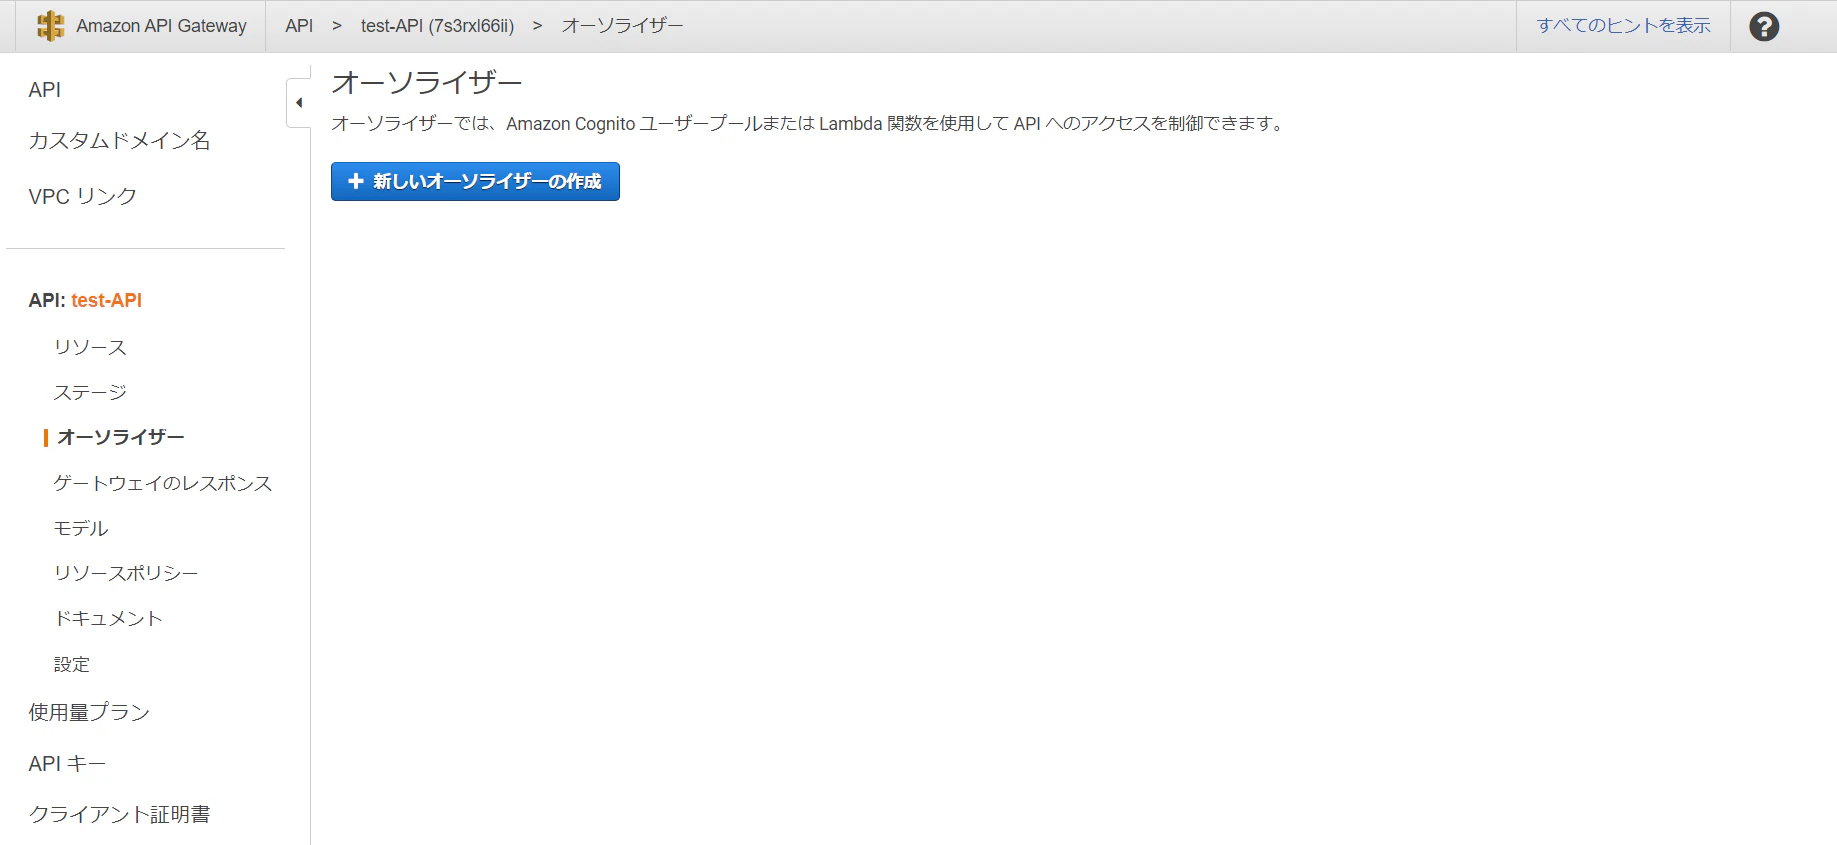The width and height of the screenshot is (1837, 845).
Task: Click オーソライザー breadcrumb item
Action: coord(622,26)
